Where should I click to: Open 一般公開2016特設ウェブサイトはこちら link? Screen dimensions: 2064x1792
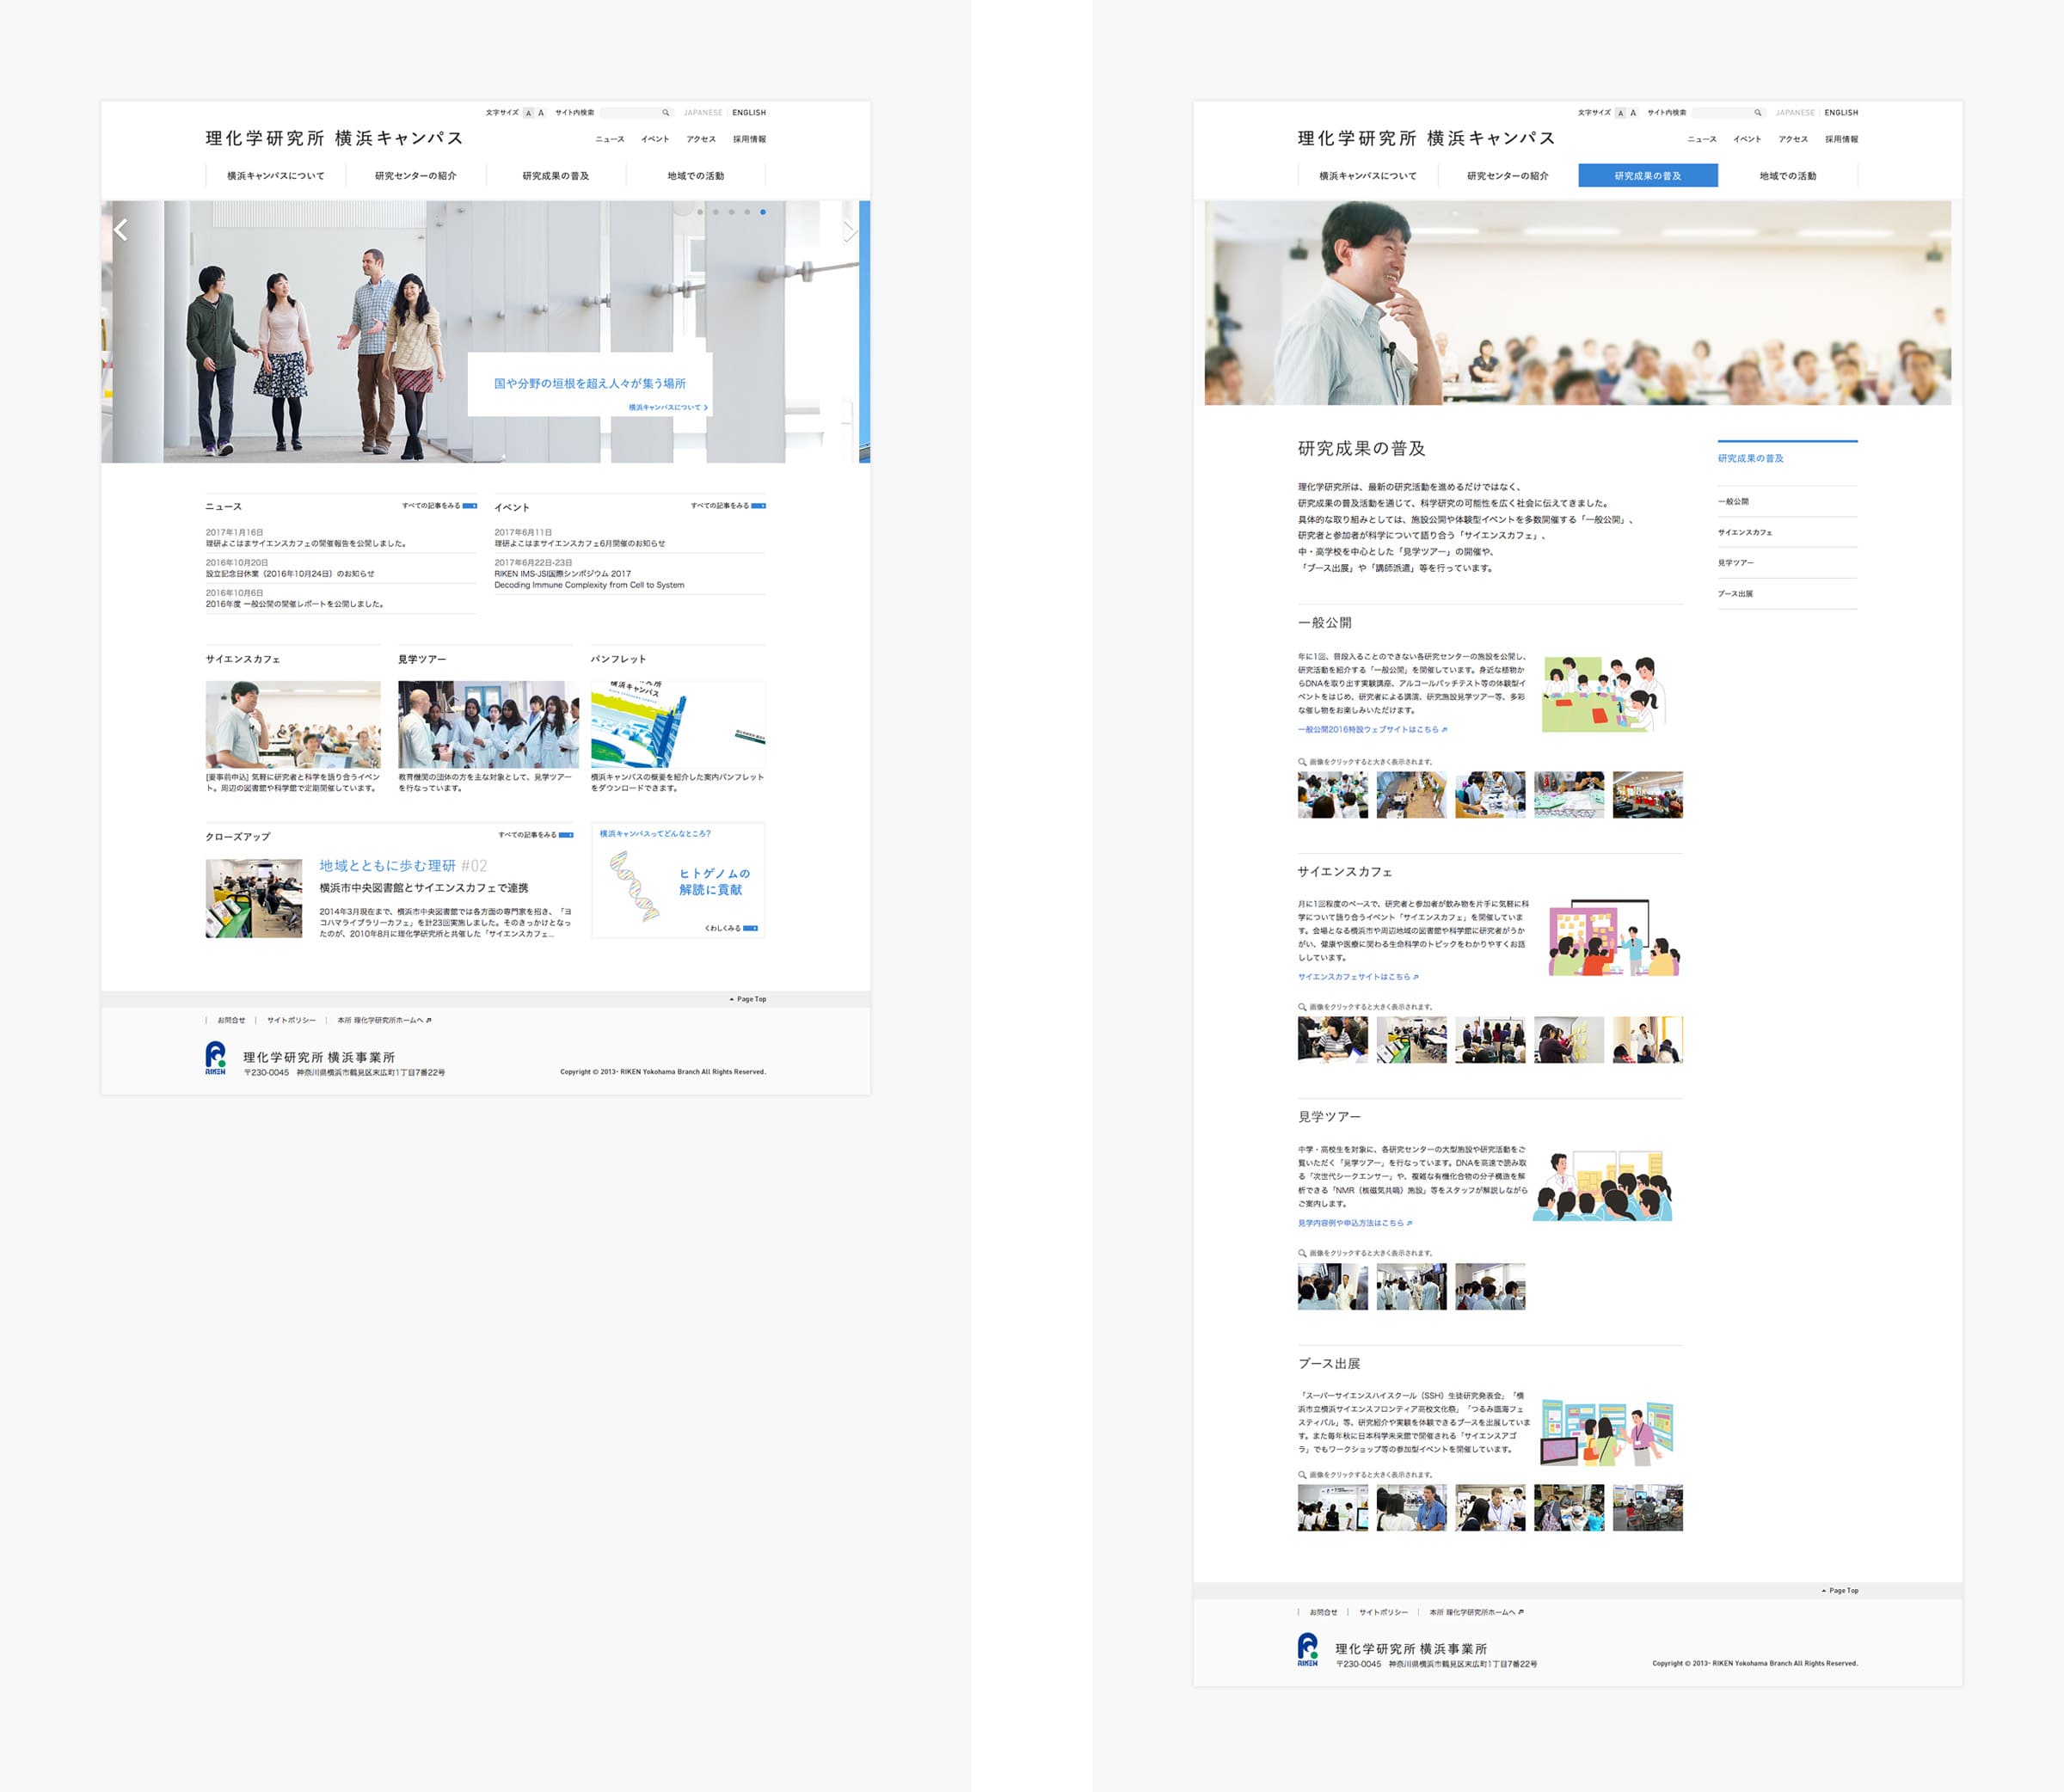[x=1372, y=730]
